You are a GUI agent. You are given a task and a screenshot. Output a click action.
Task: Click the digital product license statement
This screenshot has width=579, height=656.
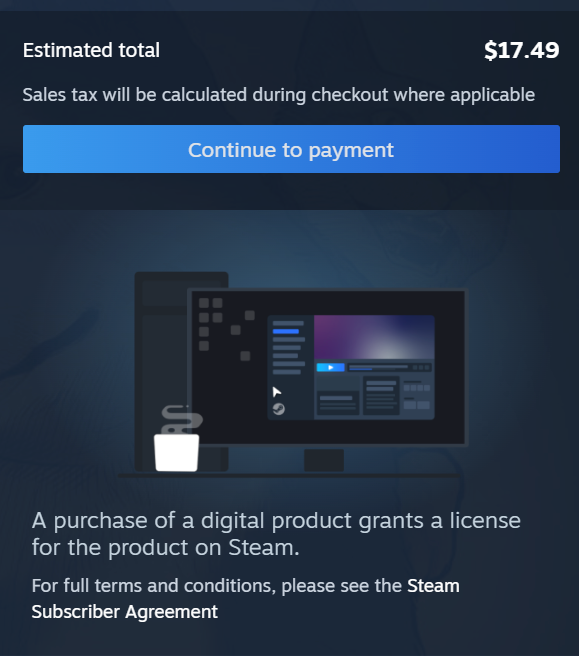pos(276,534)
